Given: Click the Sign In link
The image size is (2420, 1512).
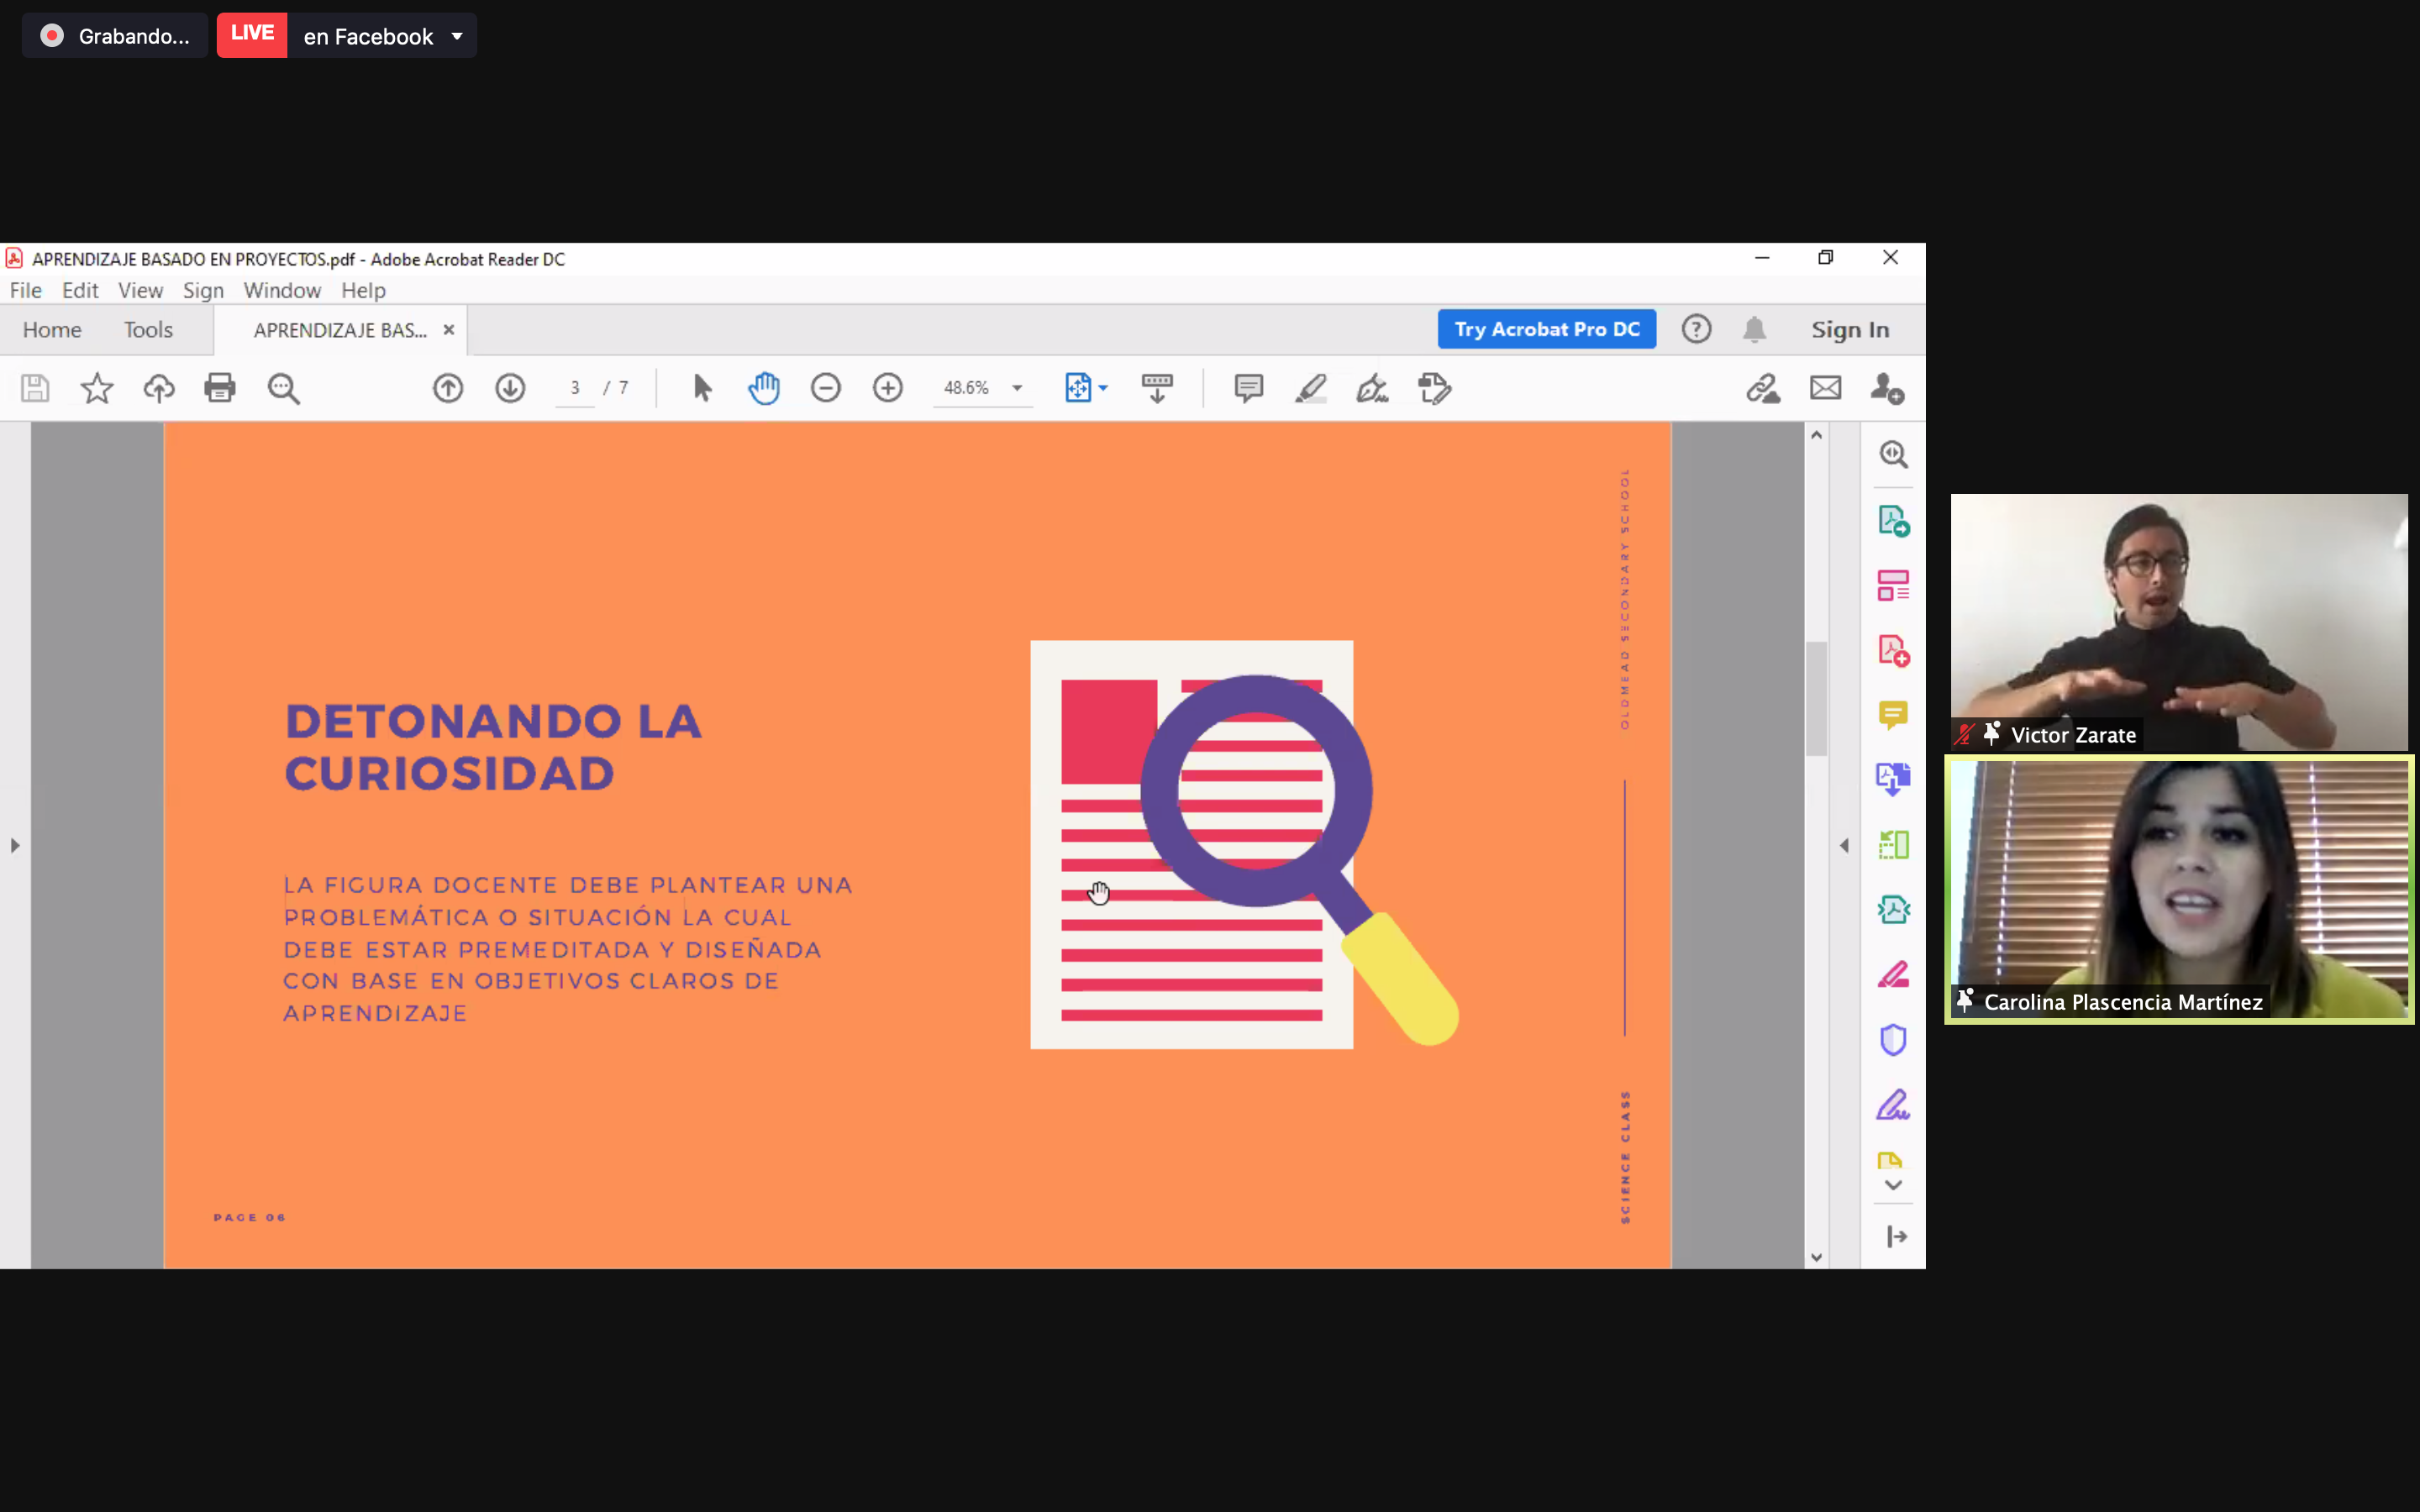Looking at the screenshot, I should pyautogui.click(x=1850, y=330).
